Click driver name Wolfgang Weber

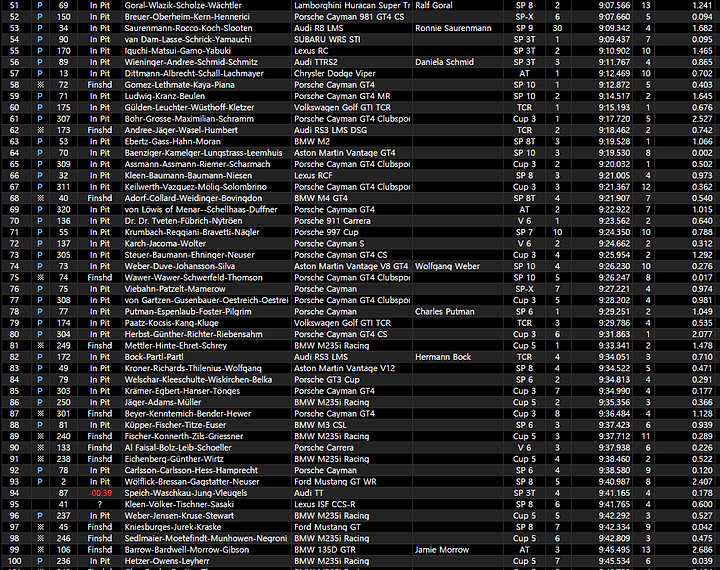click(447, 266)
